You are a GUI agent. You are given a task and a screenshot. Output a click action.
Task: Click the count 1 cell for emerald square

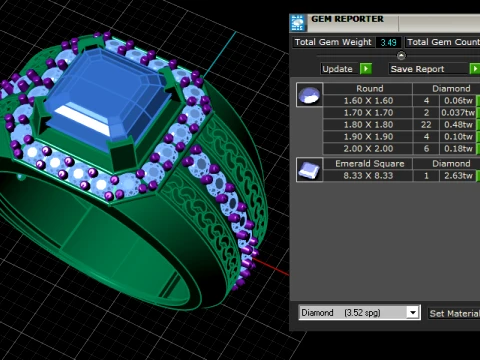tap(426, 176)
